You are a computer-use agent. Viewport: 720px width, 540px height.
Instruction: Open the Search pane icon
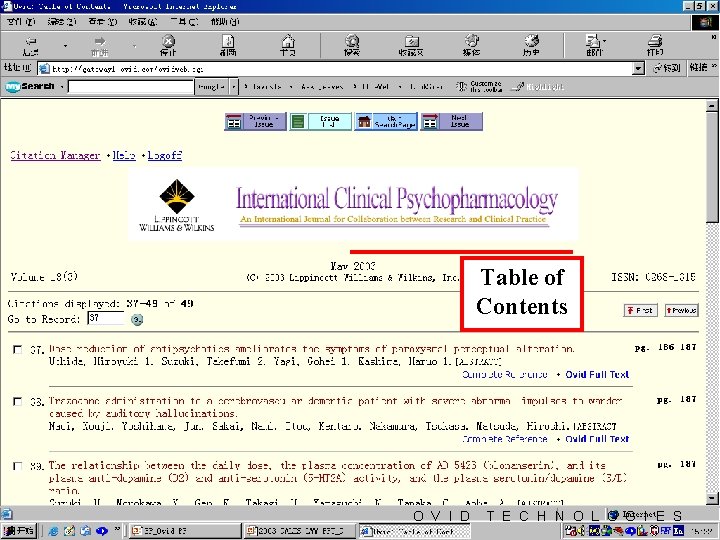click(x=352, y=45)
